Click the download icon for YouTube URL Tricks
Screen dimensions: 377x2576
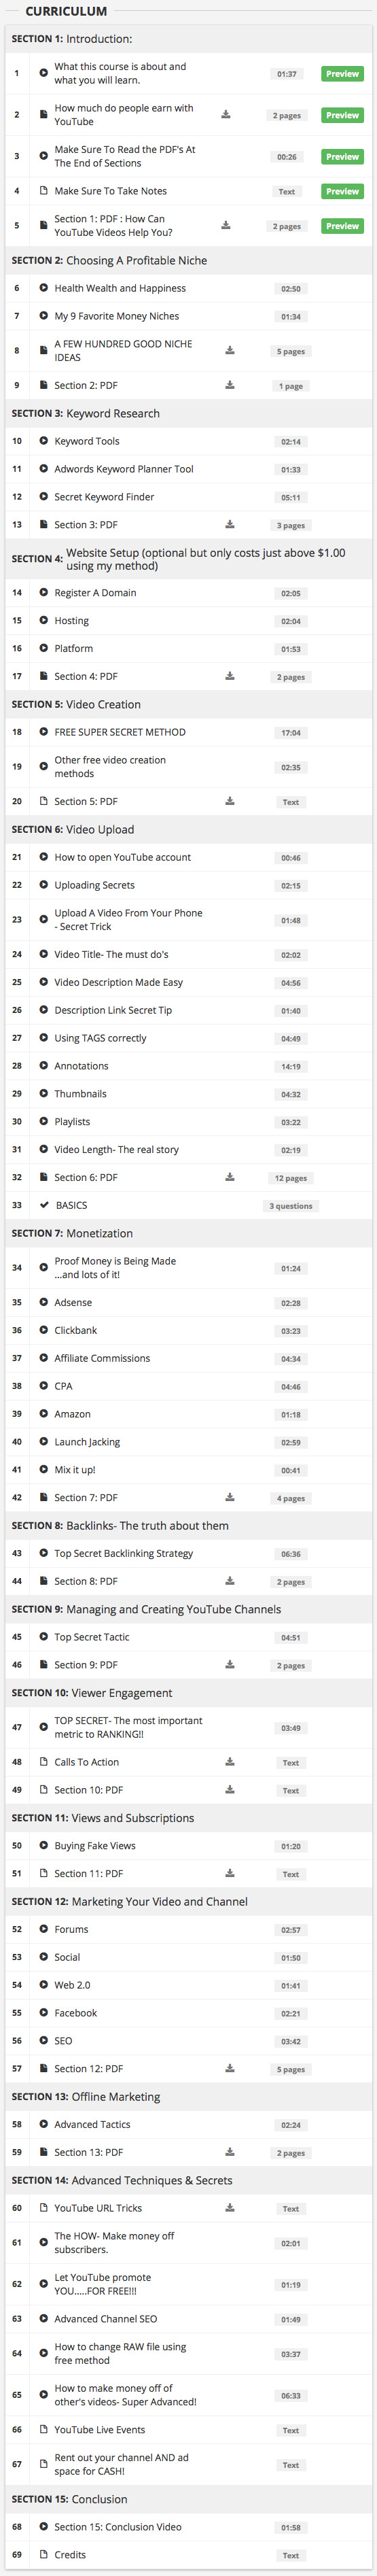230,2208
